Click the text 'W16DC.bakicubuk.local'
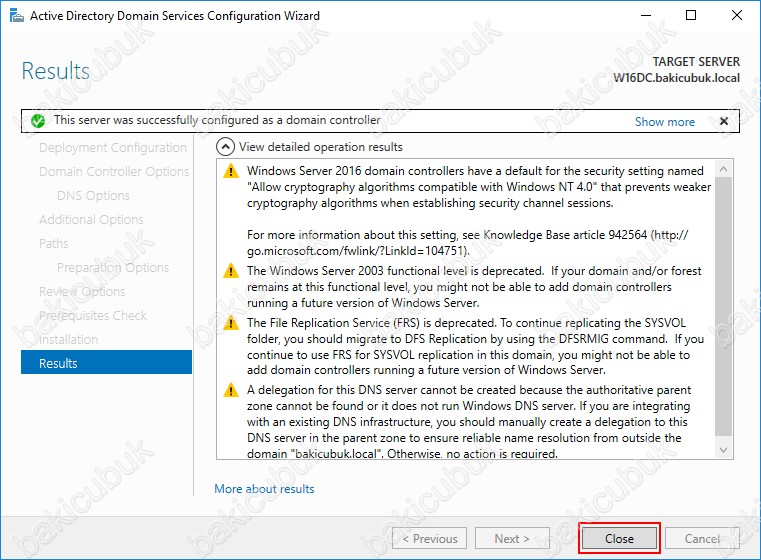The width and height of the screenshot is (761, 560). point(677,78)
